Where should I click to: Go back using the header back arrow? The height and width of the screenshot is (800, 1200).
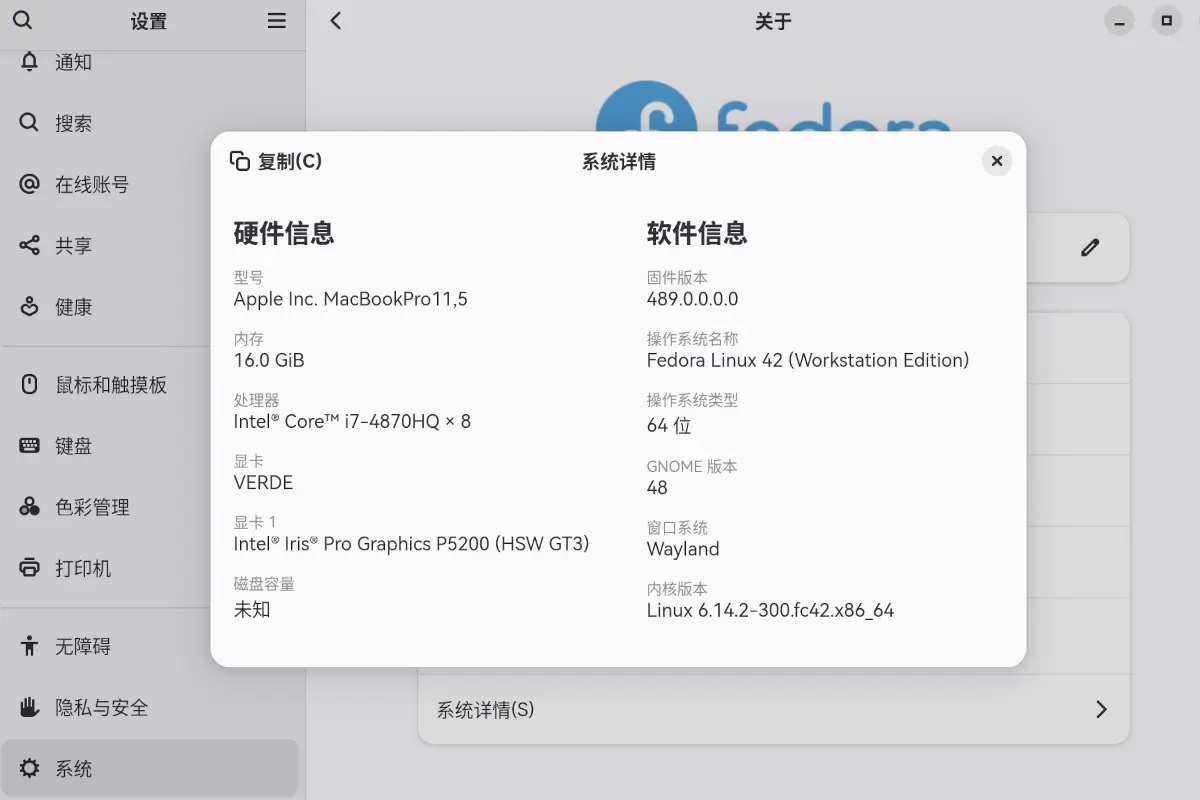click(x=336, y=20)
